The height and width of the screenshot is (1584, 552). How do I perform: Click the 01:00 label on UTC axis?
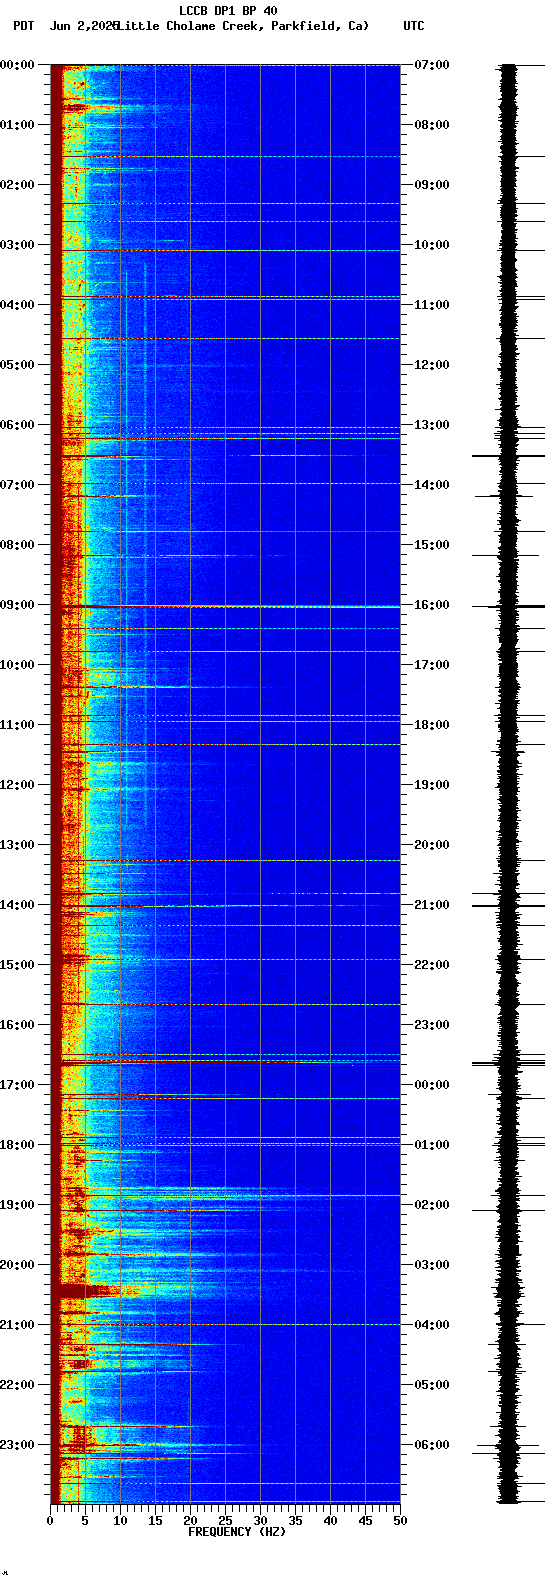(x=432, y=1145)
